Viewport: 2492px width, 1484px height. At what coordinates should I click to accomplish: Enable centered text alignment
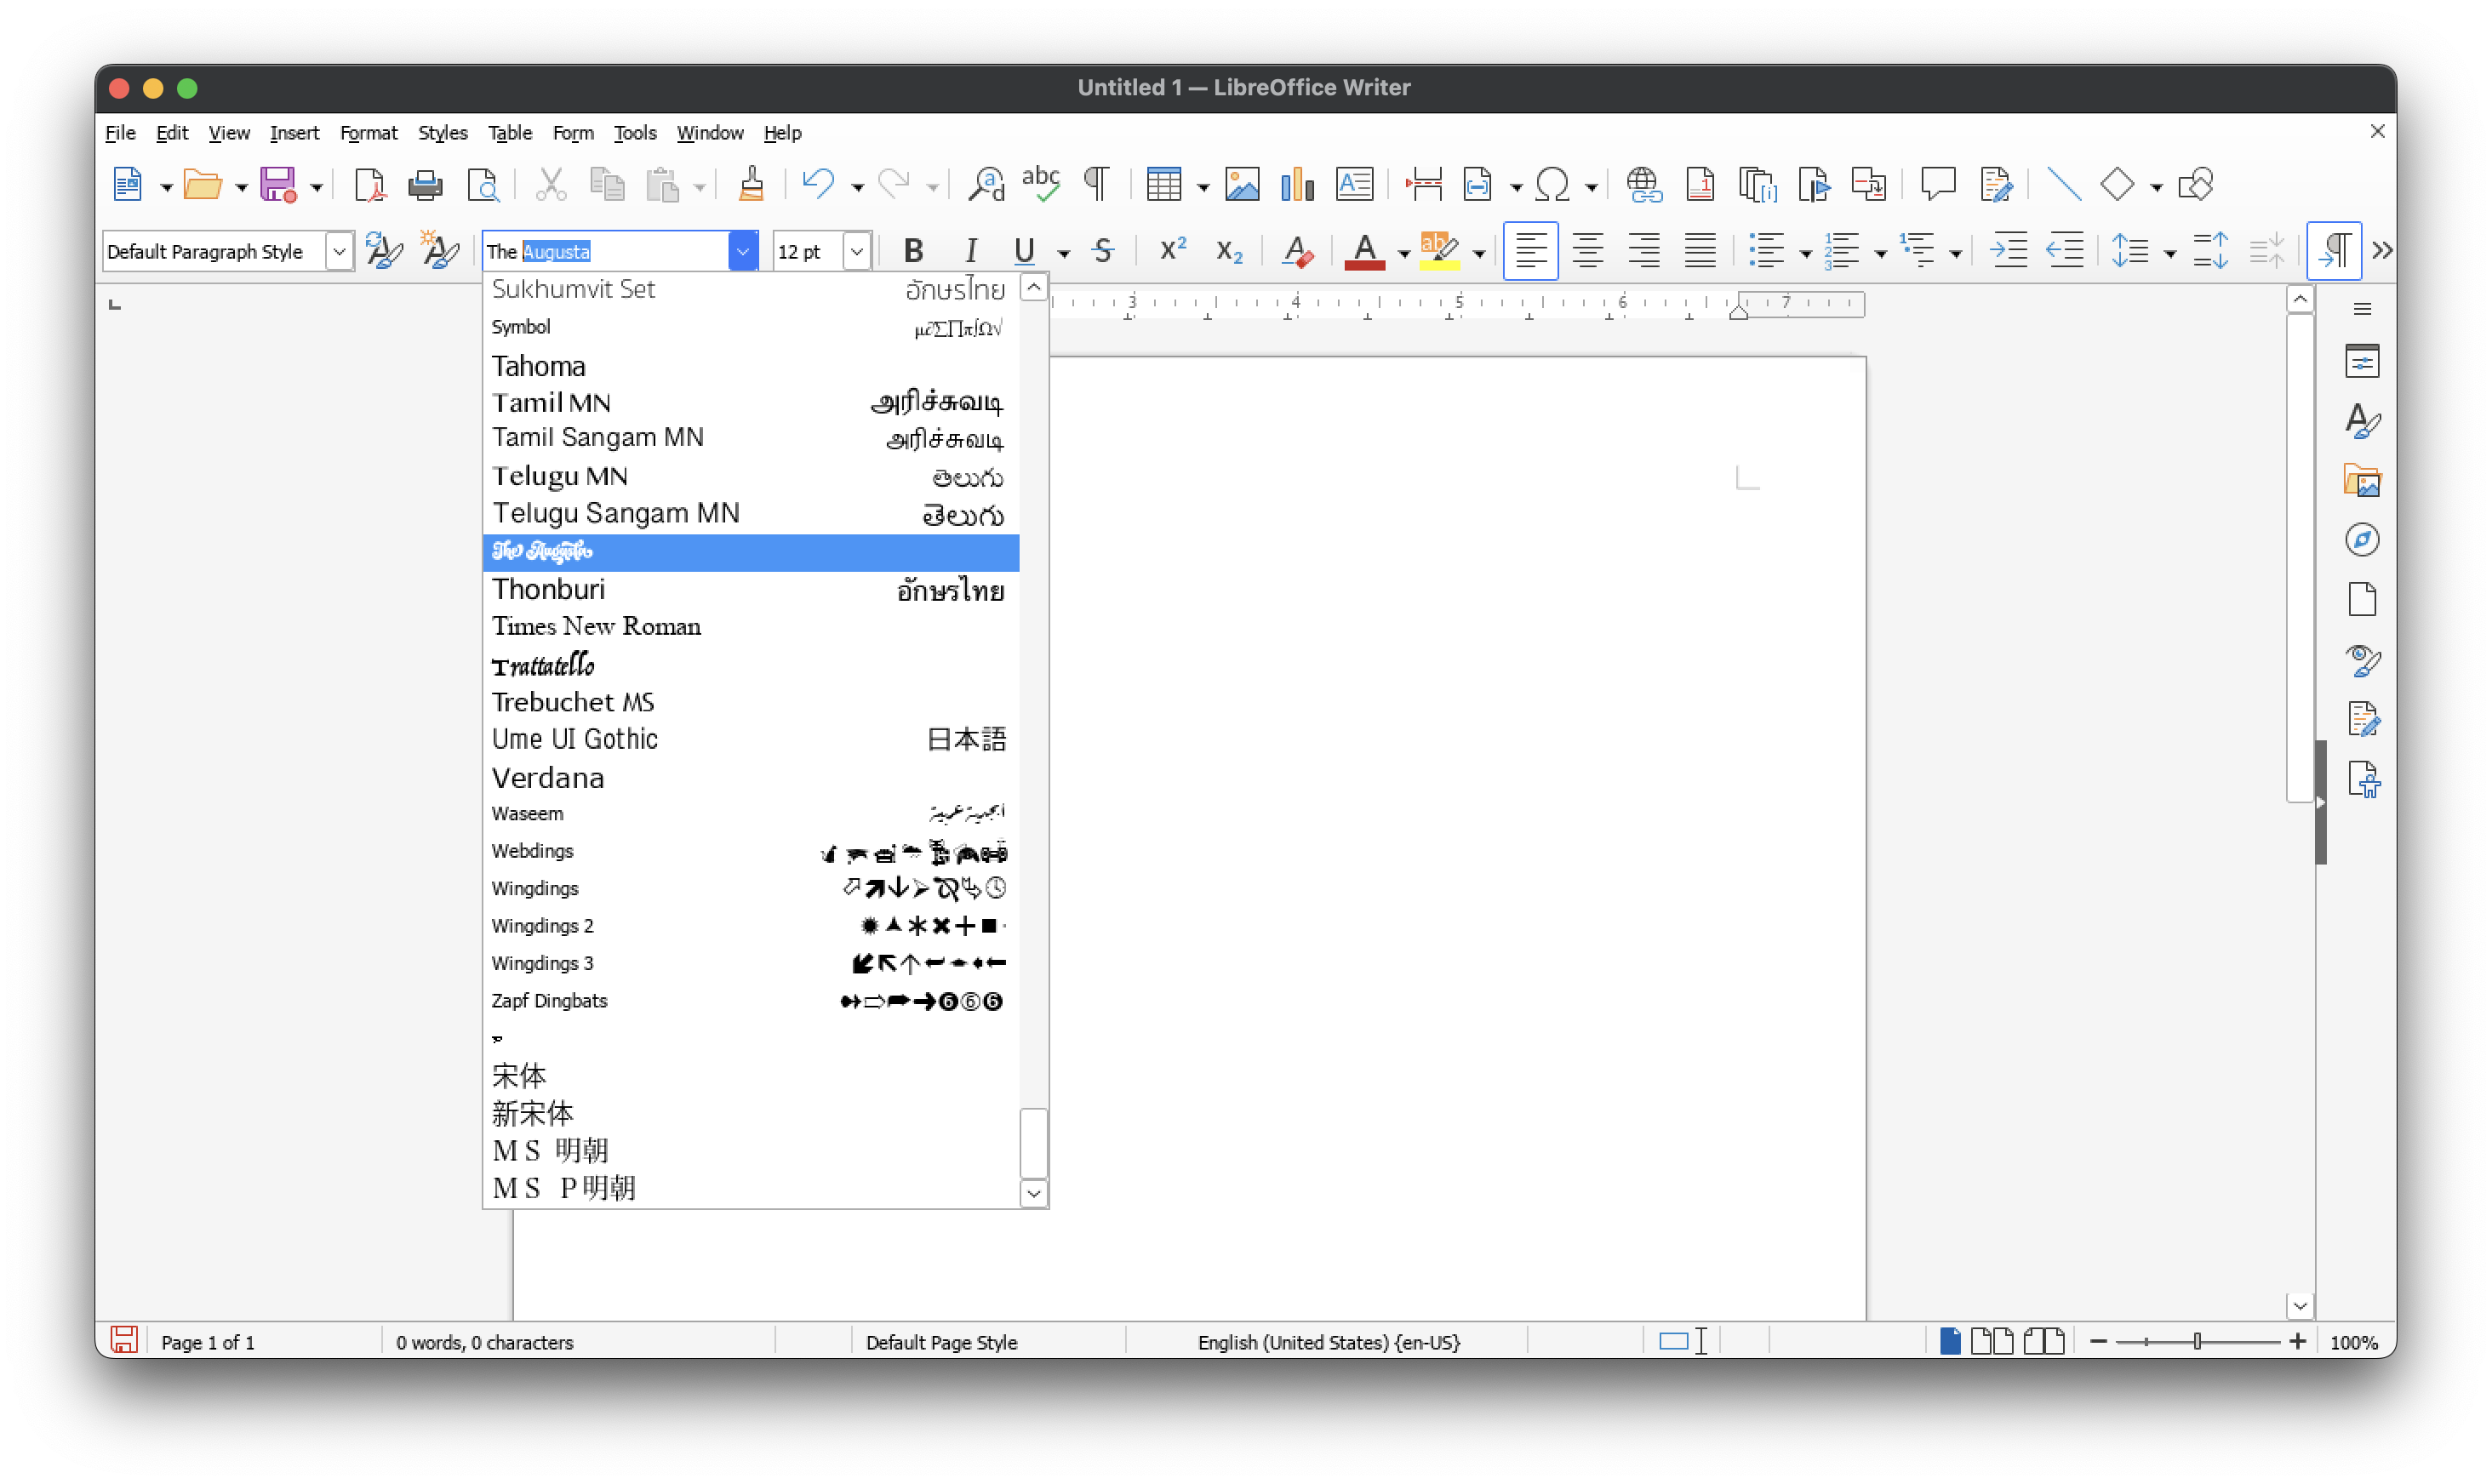tap(1587, 251)
